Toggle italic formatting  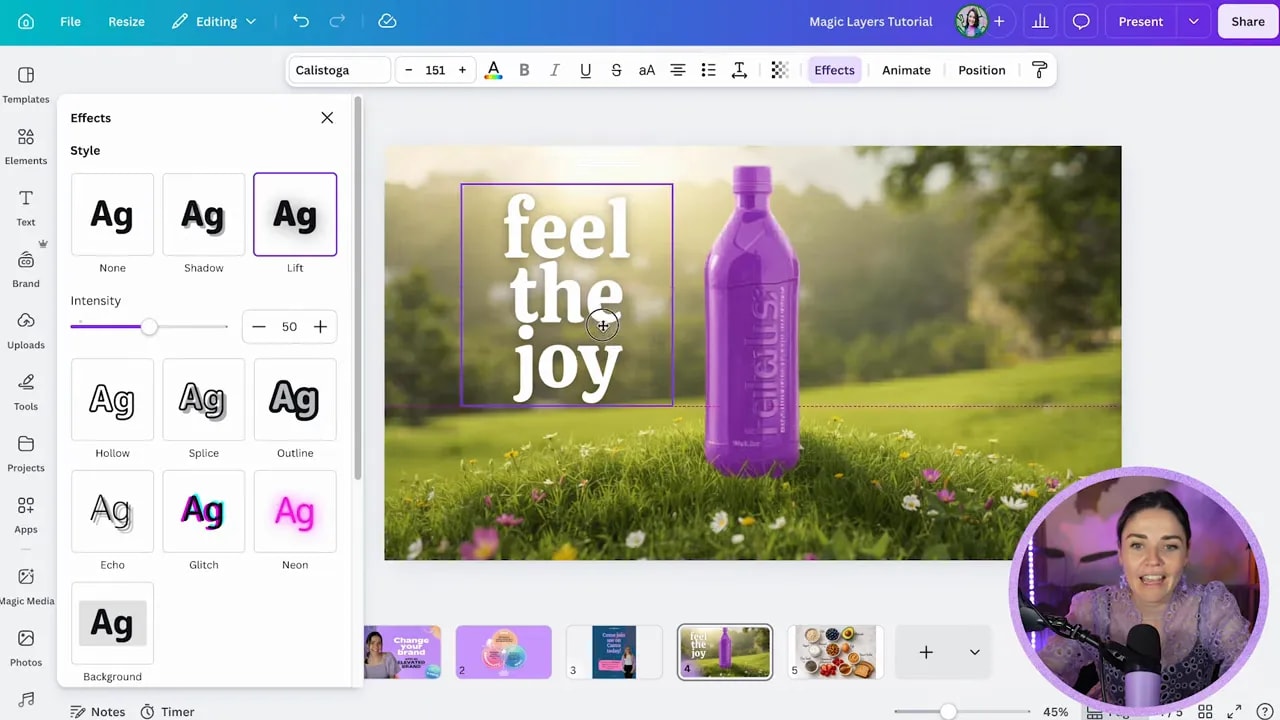555,70
